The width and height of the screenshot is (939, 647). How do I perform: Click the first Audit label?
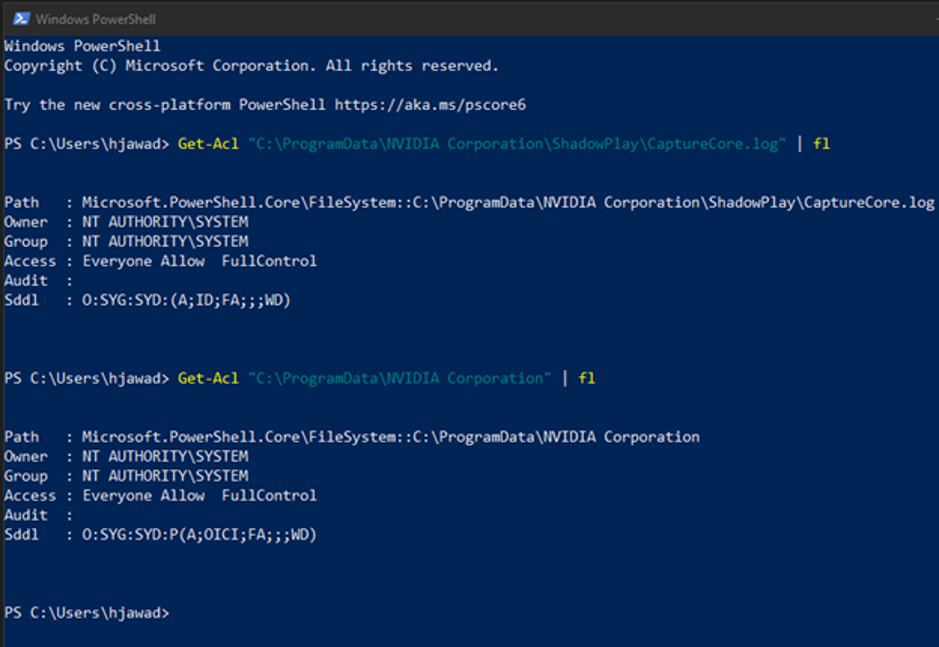(26, 280)
